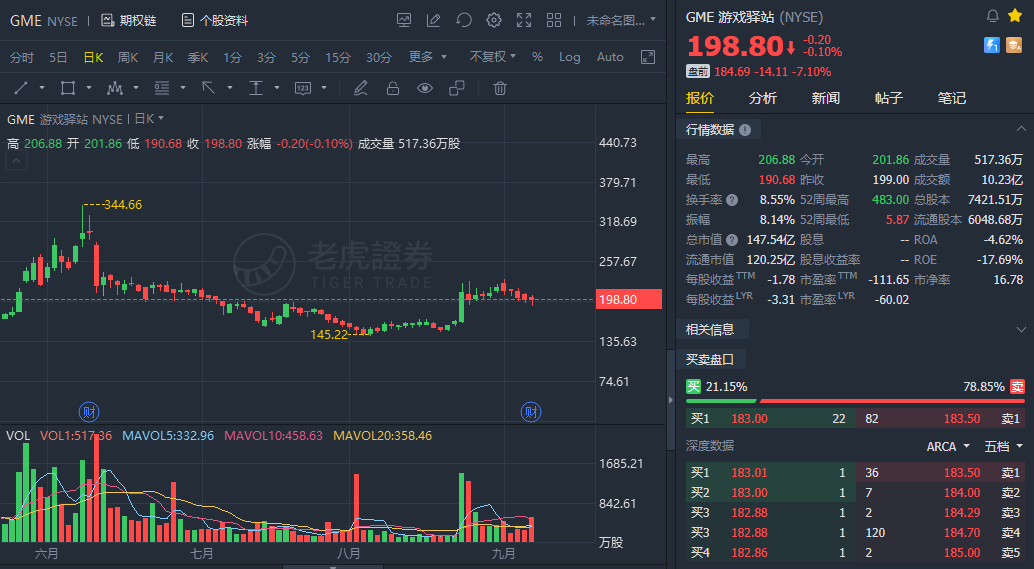Click the blue lightning quick trade icon
Viewport: 1034px width, 569px height.
(992, 44)
